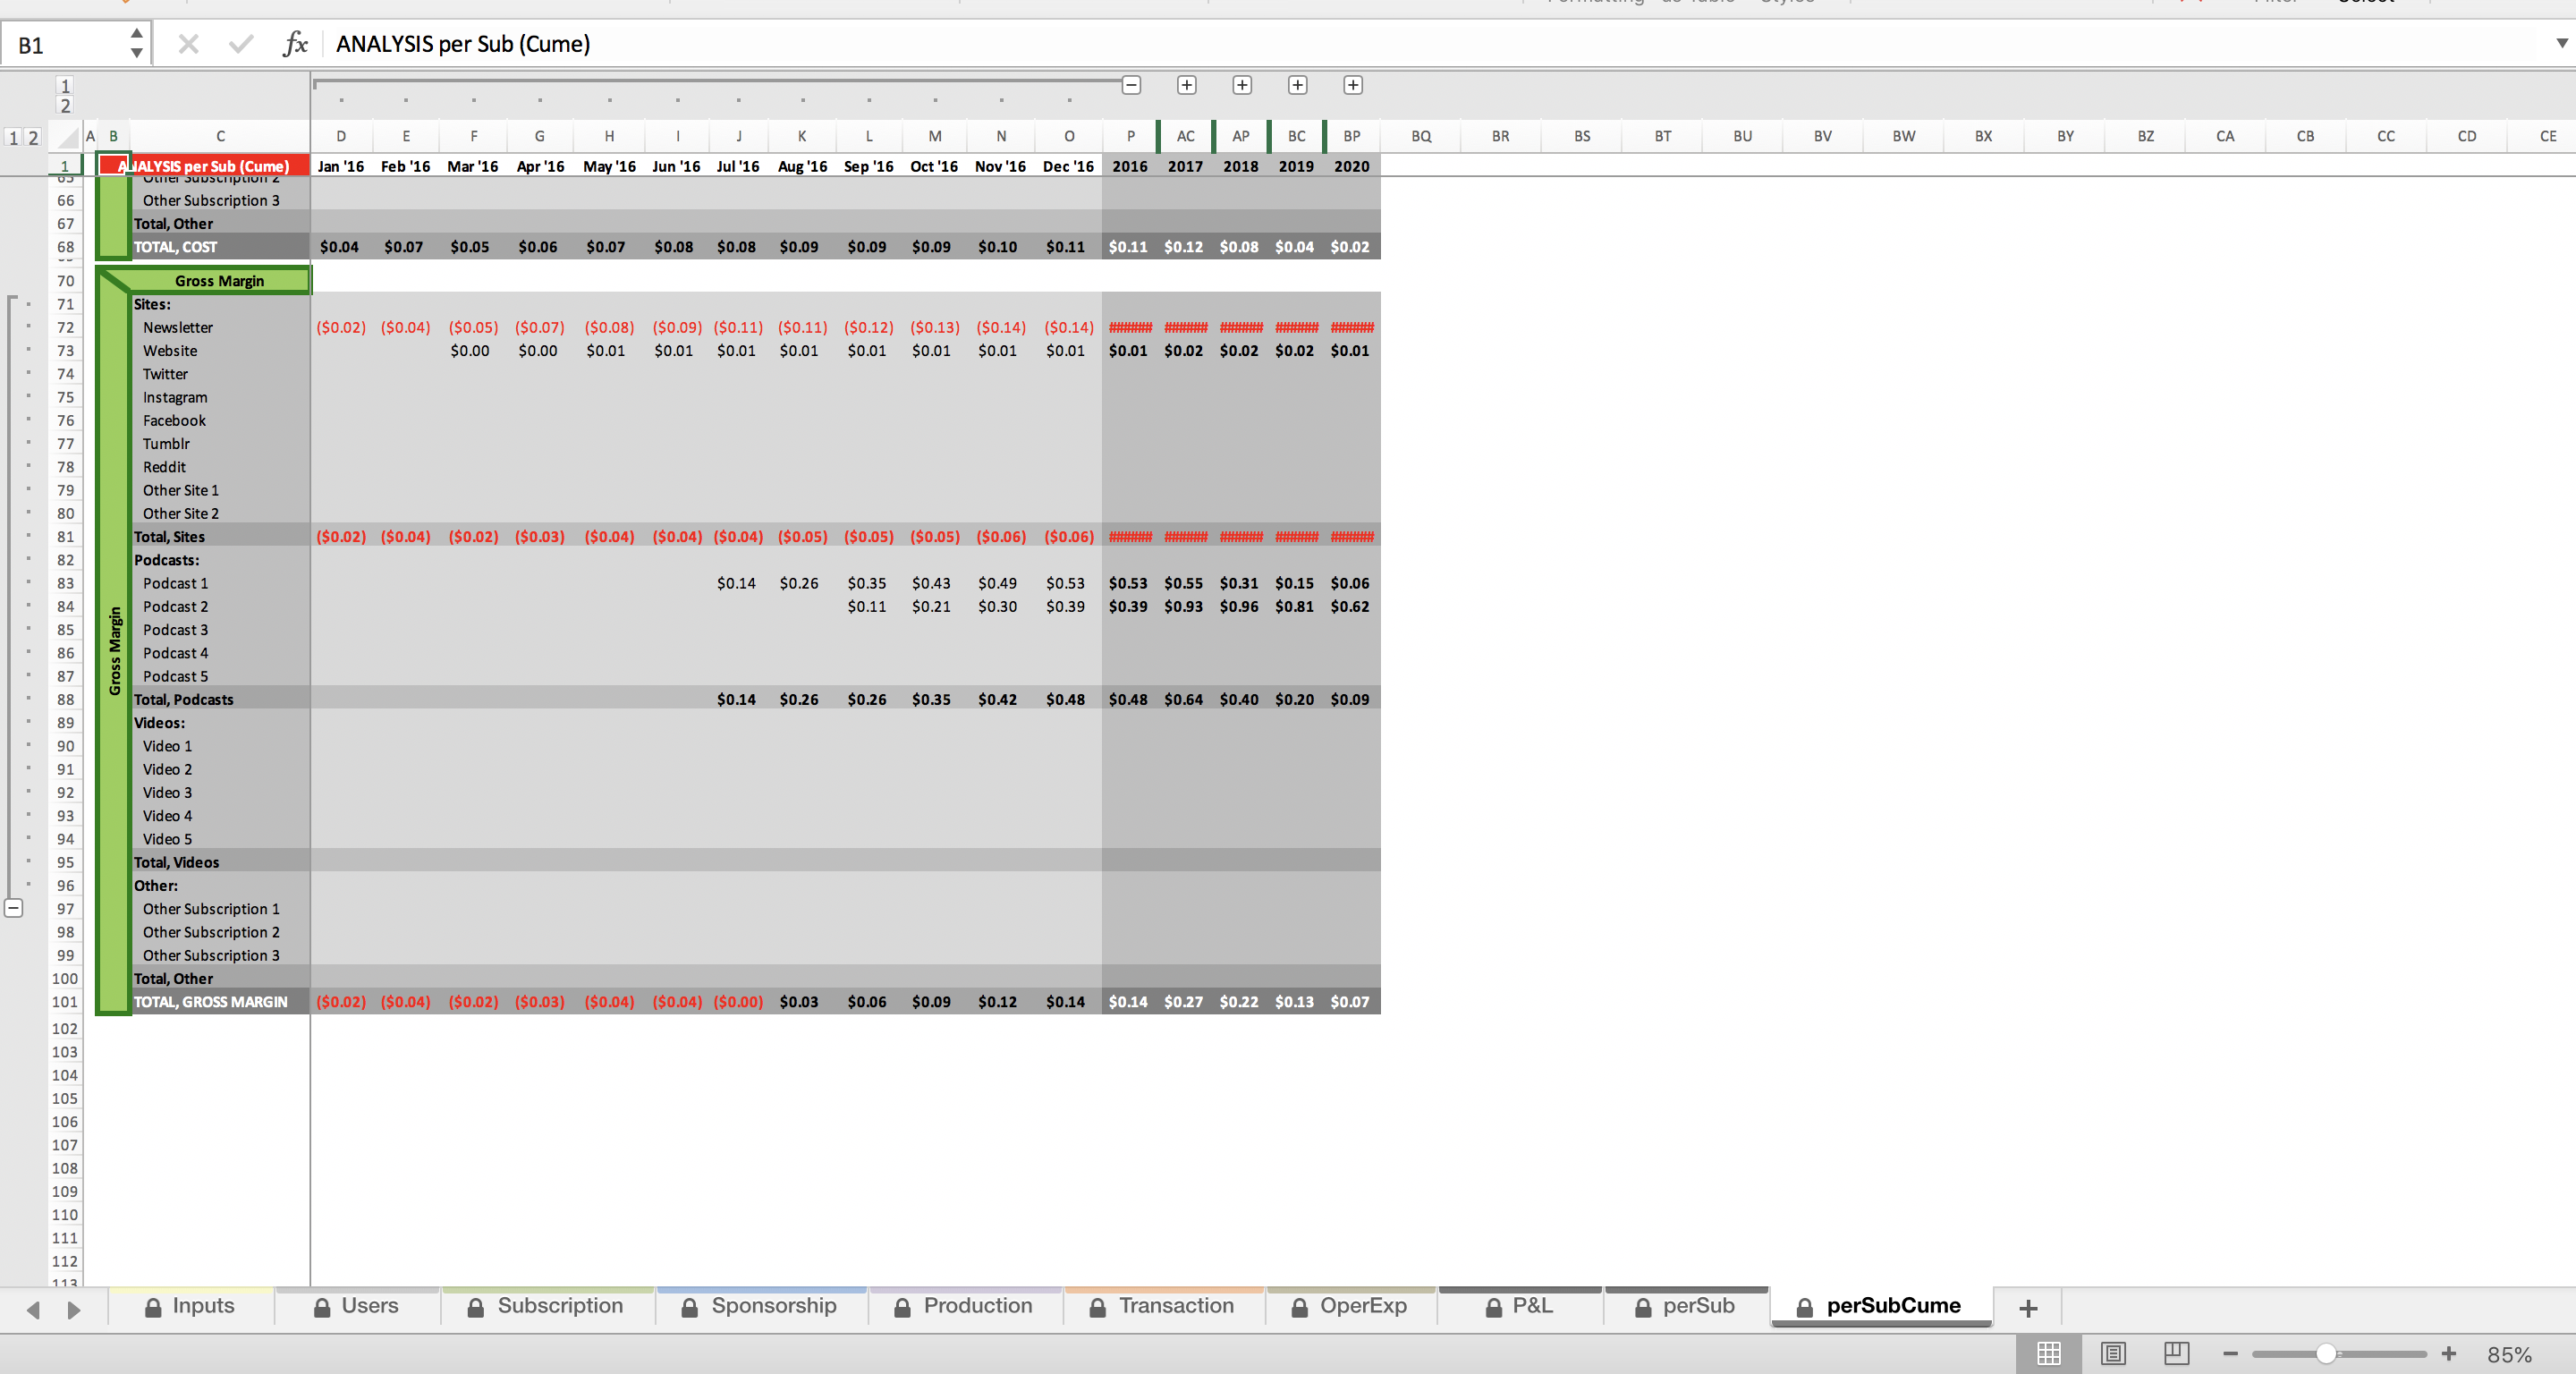Select column outline level 1 button
Screen dimensions: 2576x1374
pyautogui.click(x=65, y=86)
